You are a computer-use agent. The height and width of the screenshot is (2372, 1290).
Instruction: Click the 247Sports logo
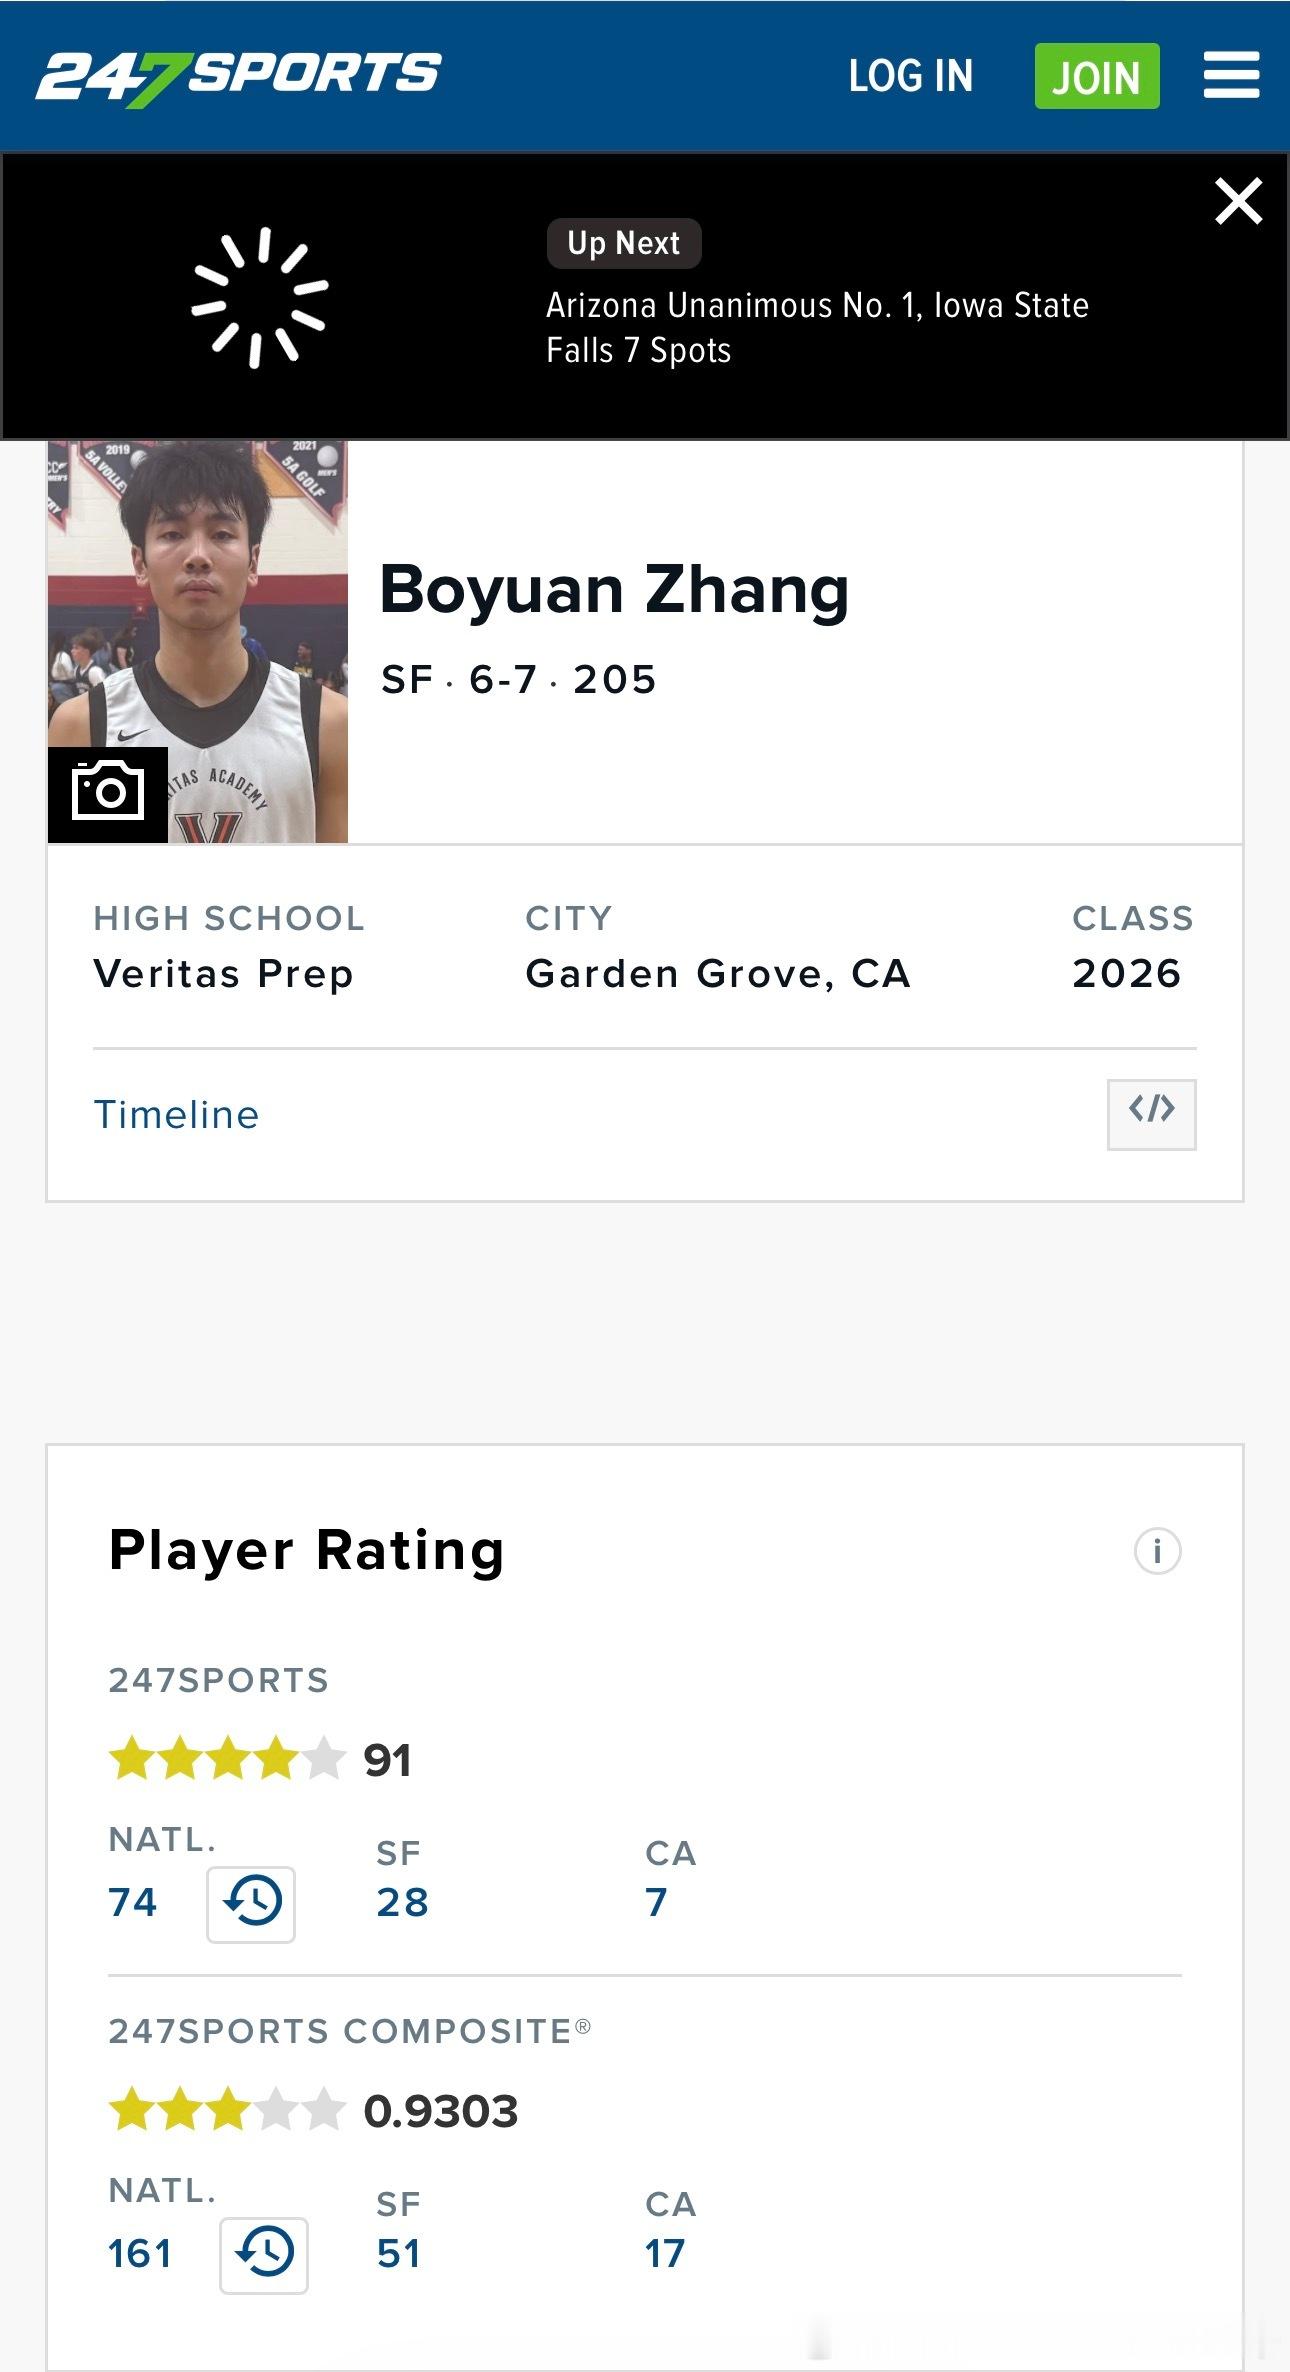point(238,76)
